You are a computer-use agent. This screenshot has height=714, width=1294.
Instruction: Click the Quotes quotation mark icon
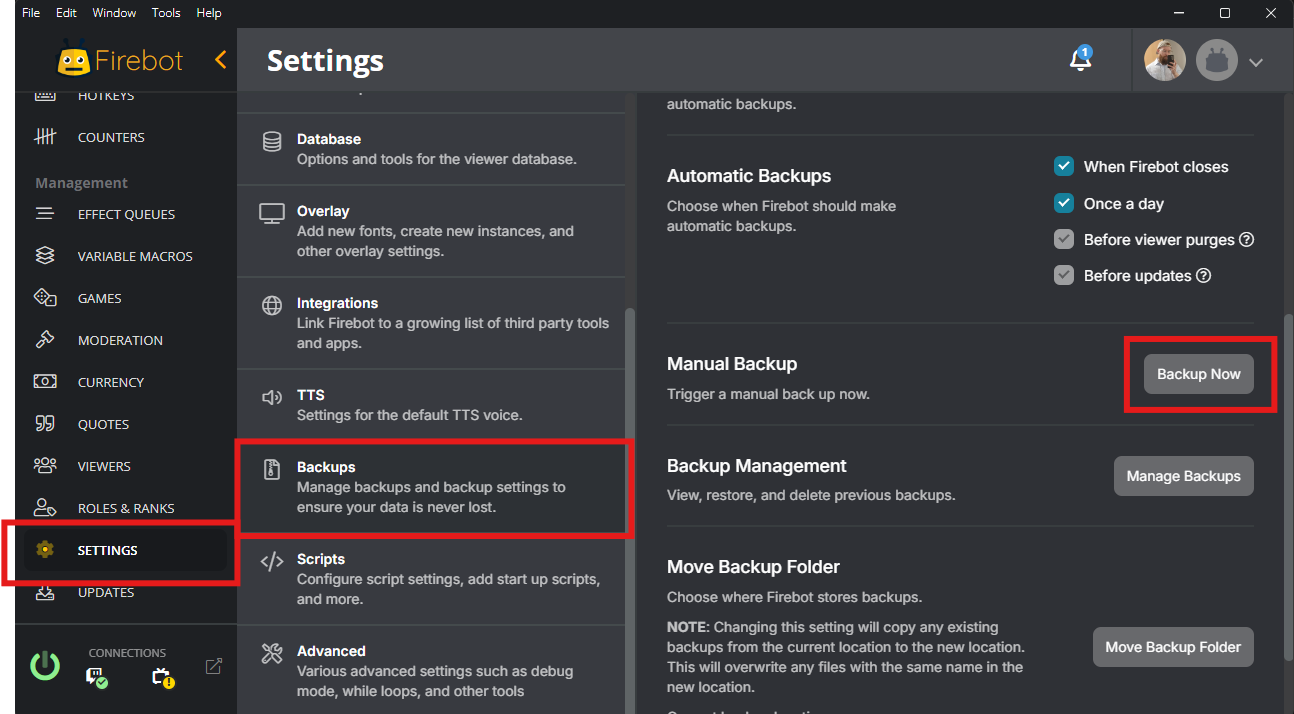point(45,424)
